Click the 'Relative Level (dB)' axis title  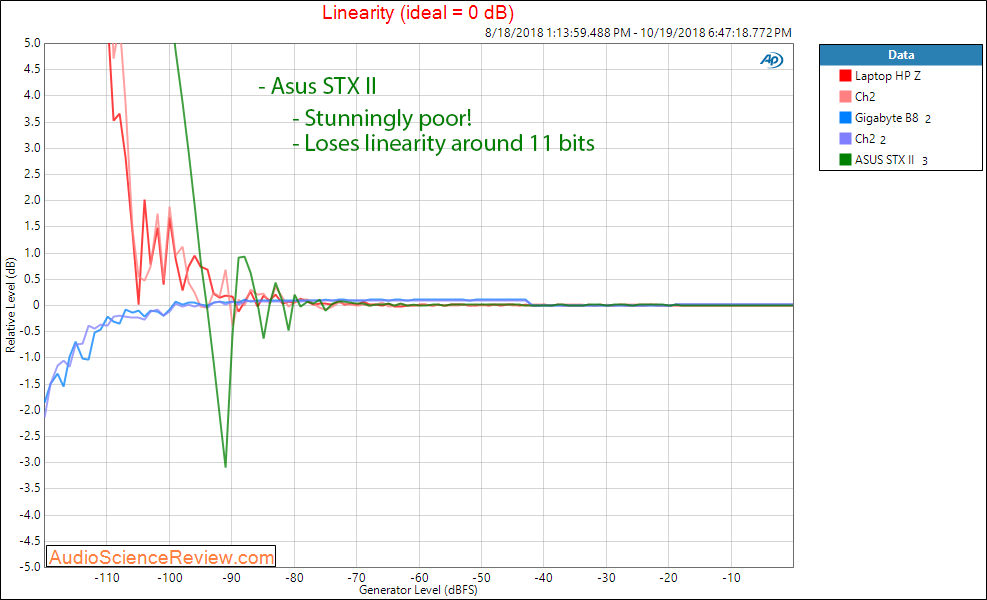pos(10,305)
